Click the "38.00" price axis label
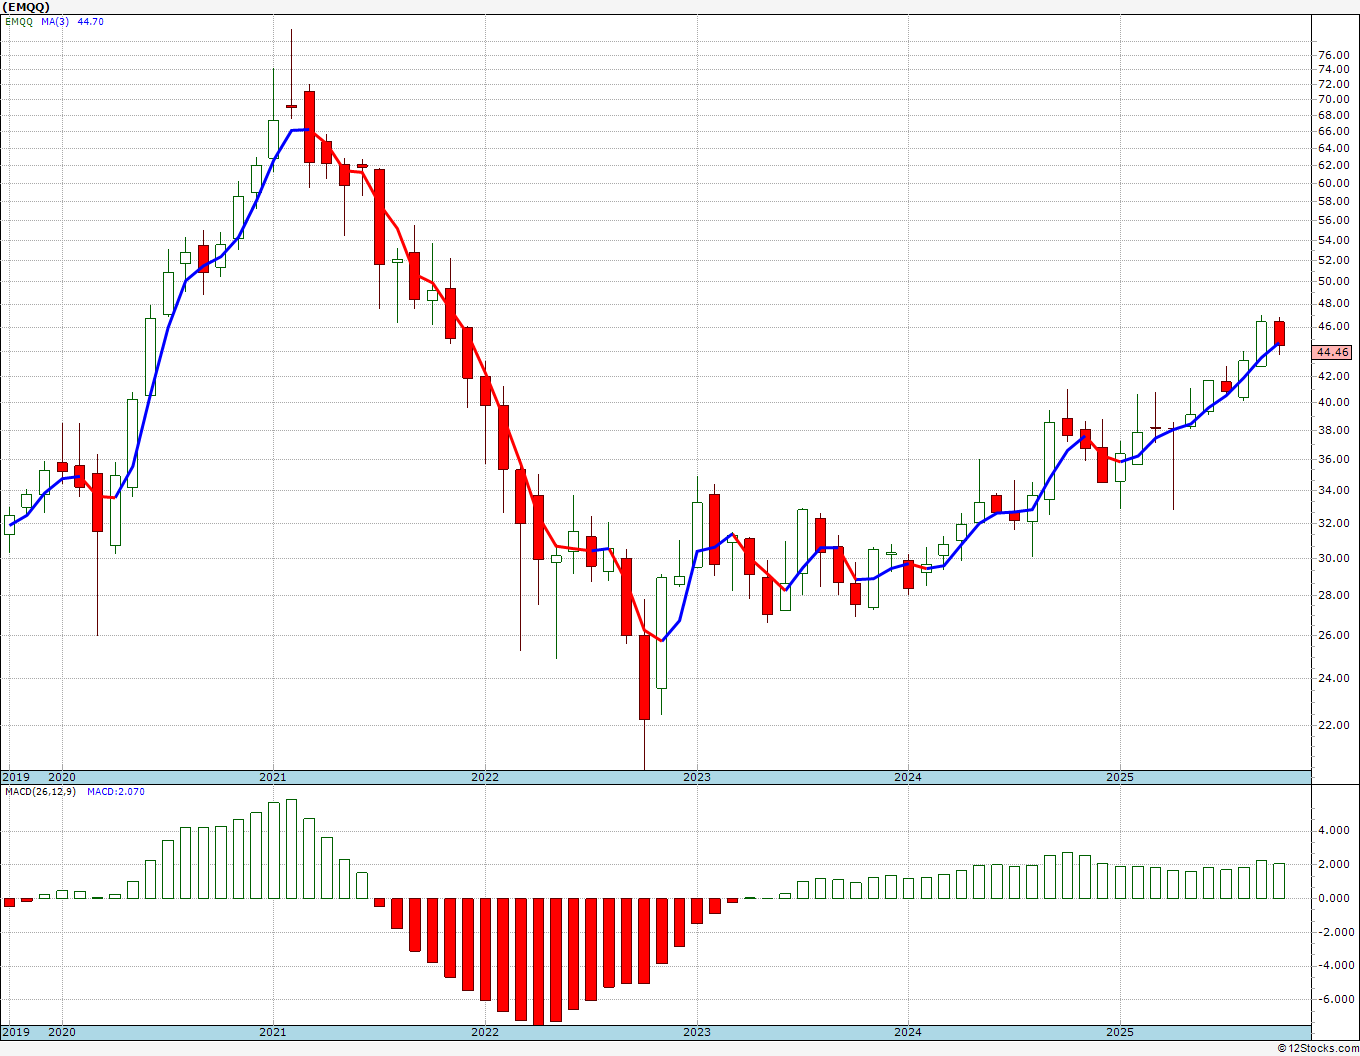The width and height of the screenshot is (1360, 1056). [x=1334, y=430]
